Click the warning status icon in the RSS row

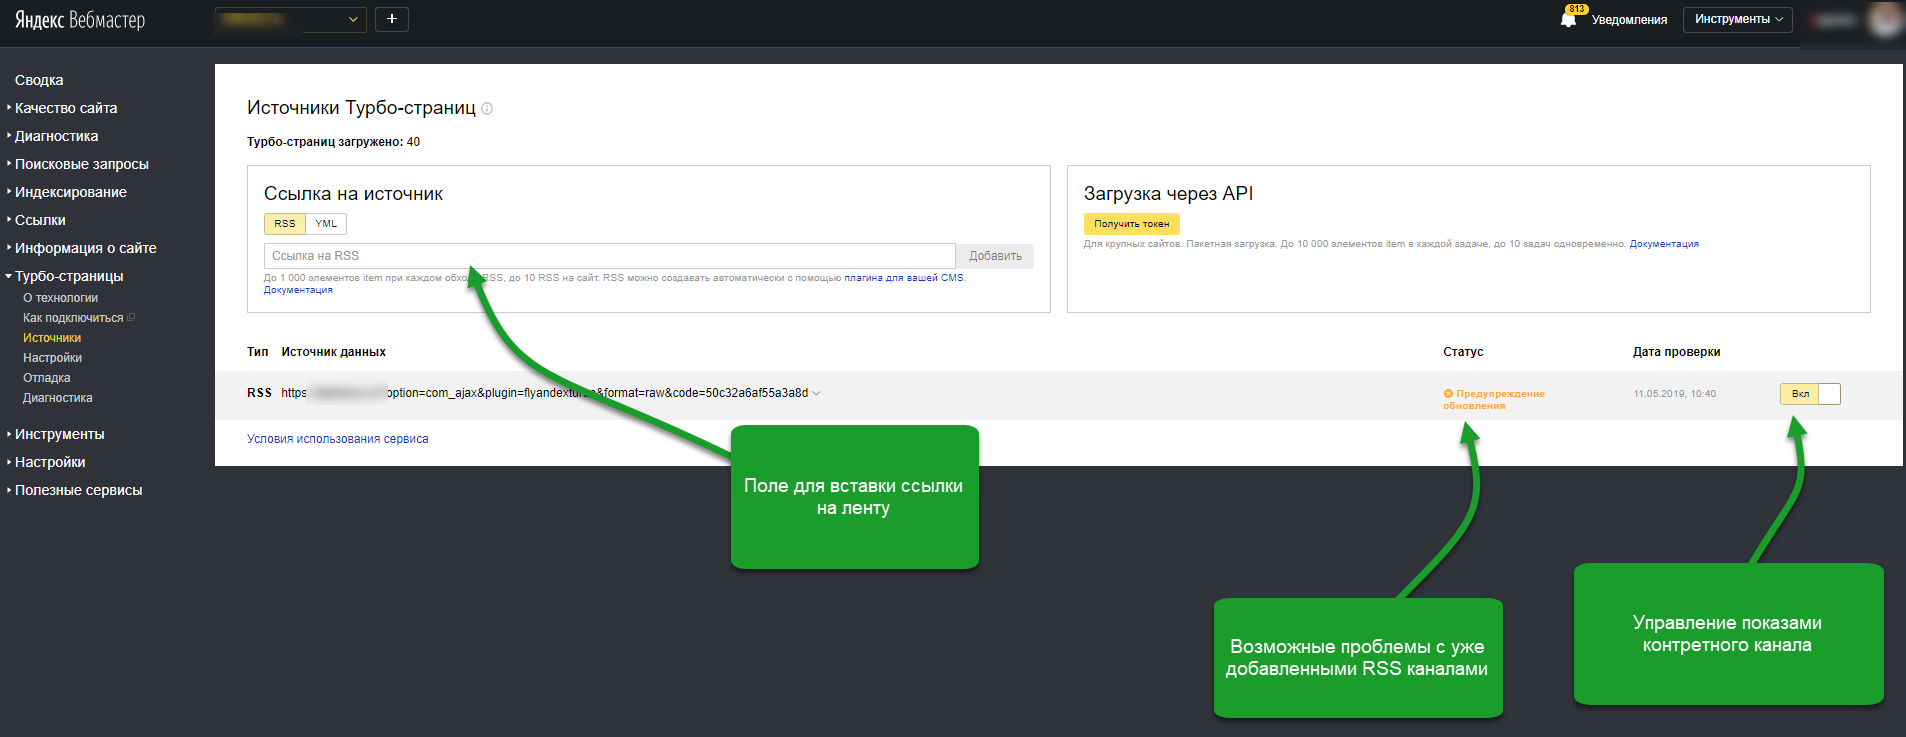pyautogui.click(x=1448, y=394)
